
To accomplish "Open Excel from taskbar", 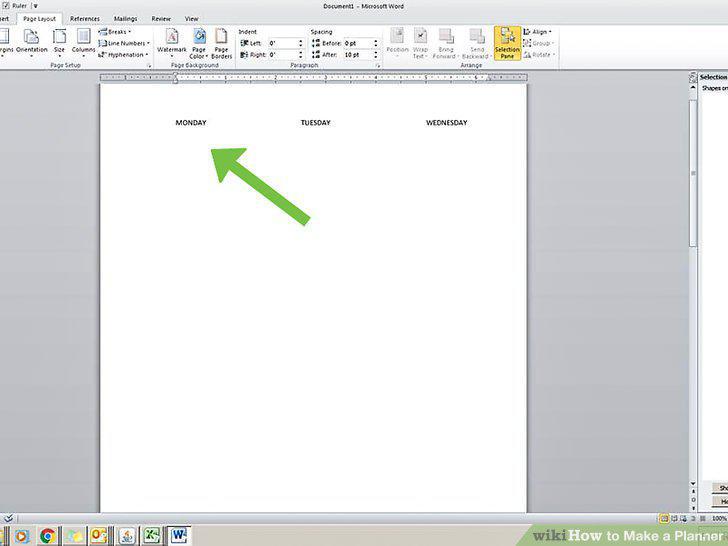I will (152, 536).
